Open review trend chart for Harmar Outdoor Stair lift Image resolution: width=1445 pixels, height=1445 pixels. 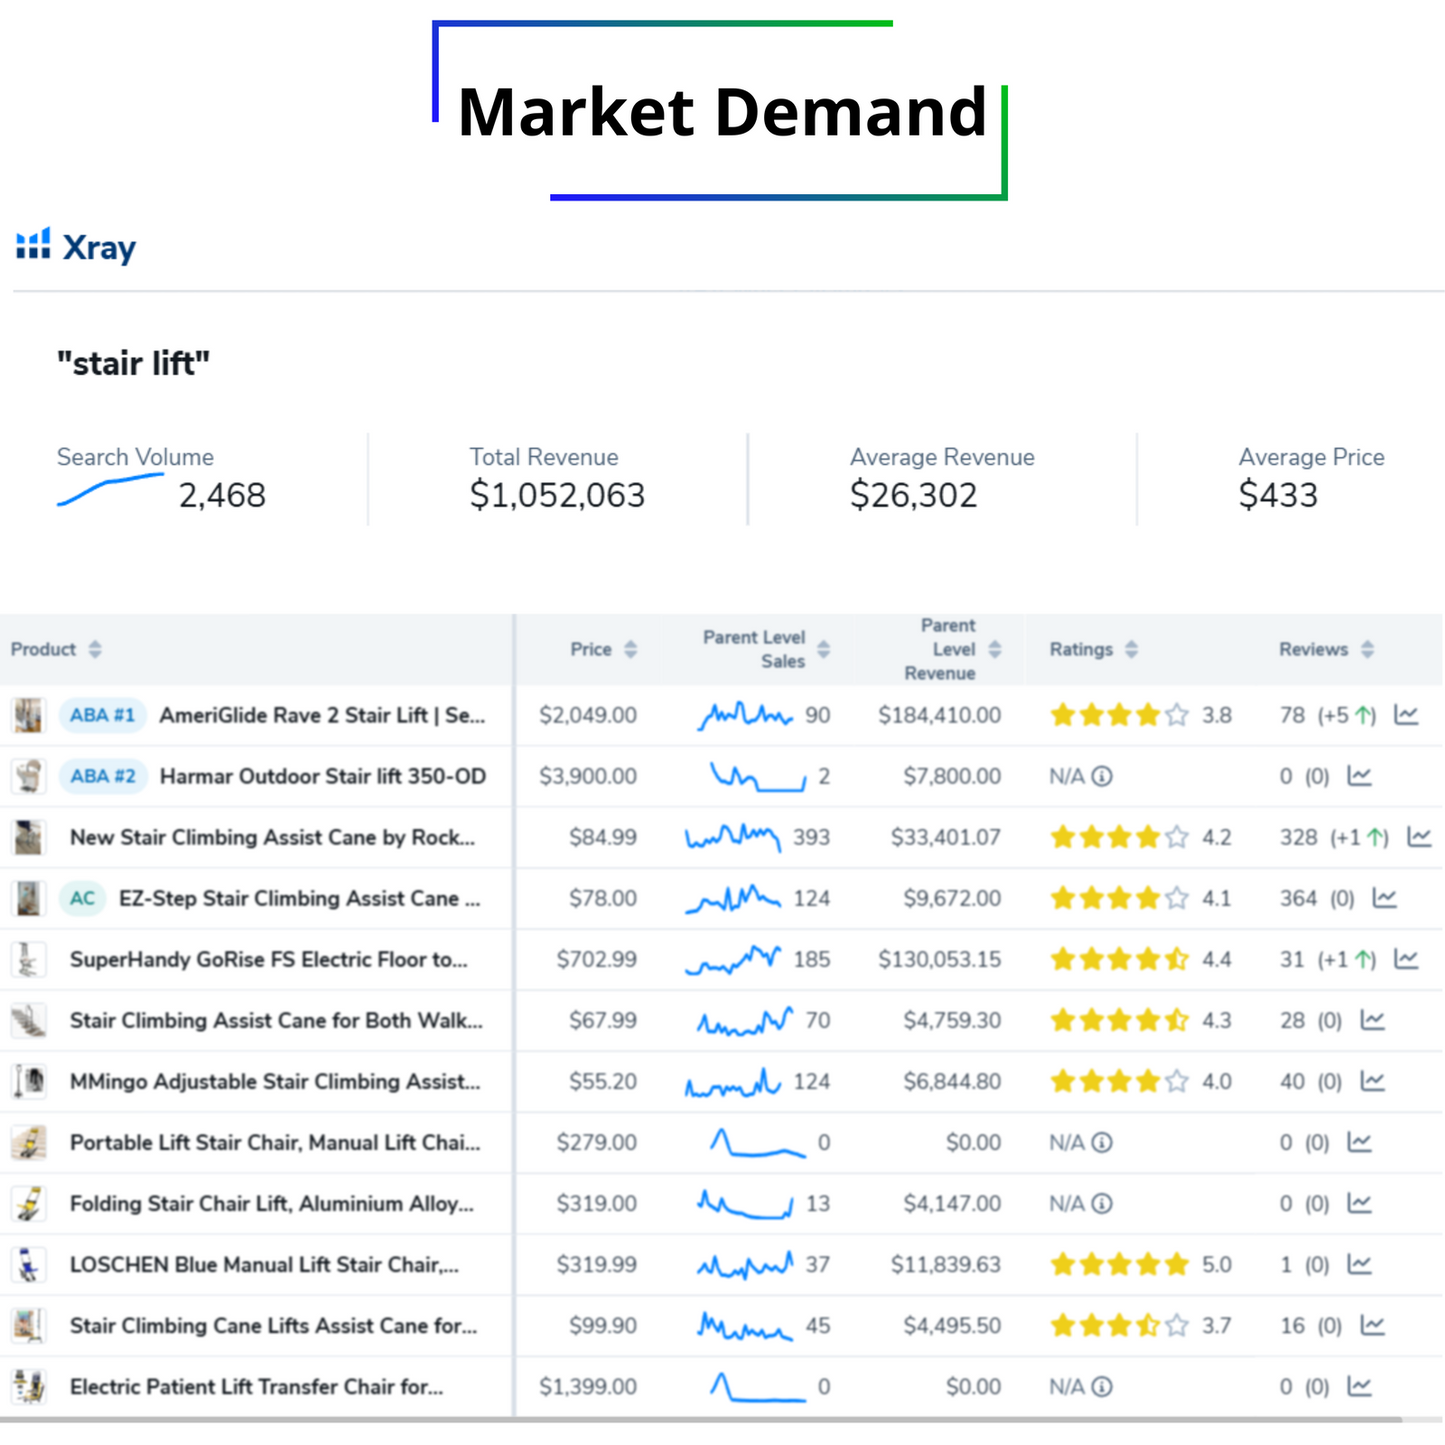point(1359,776)
